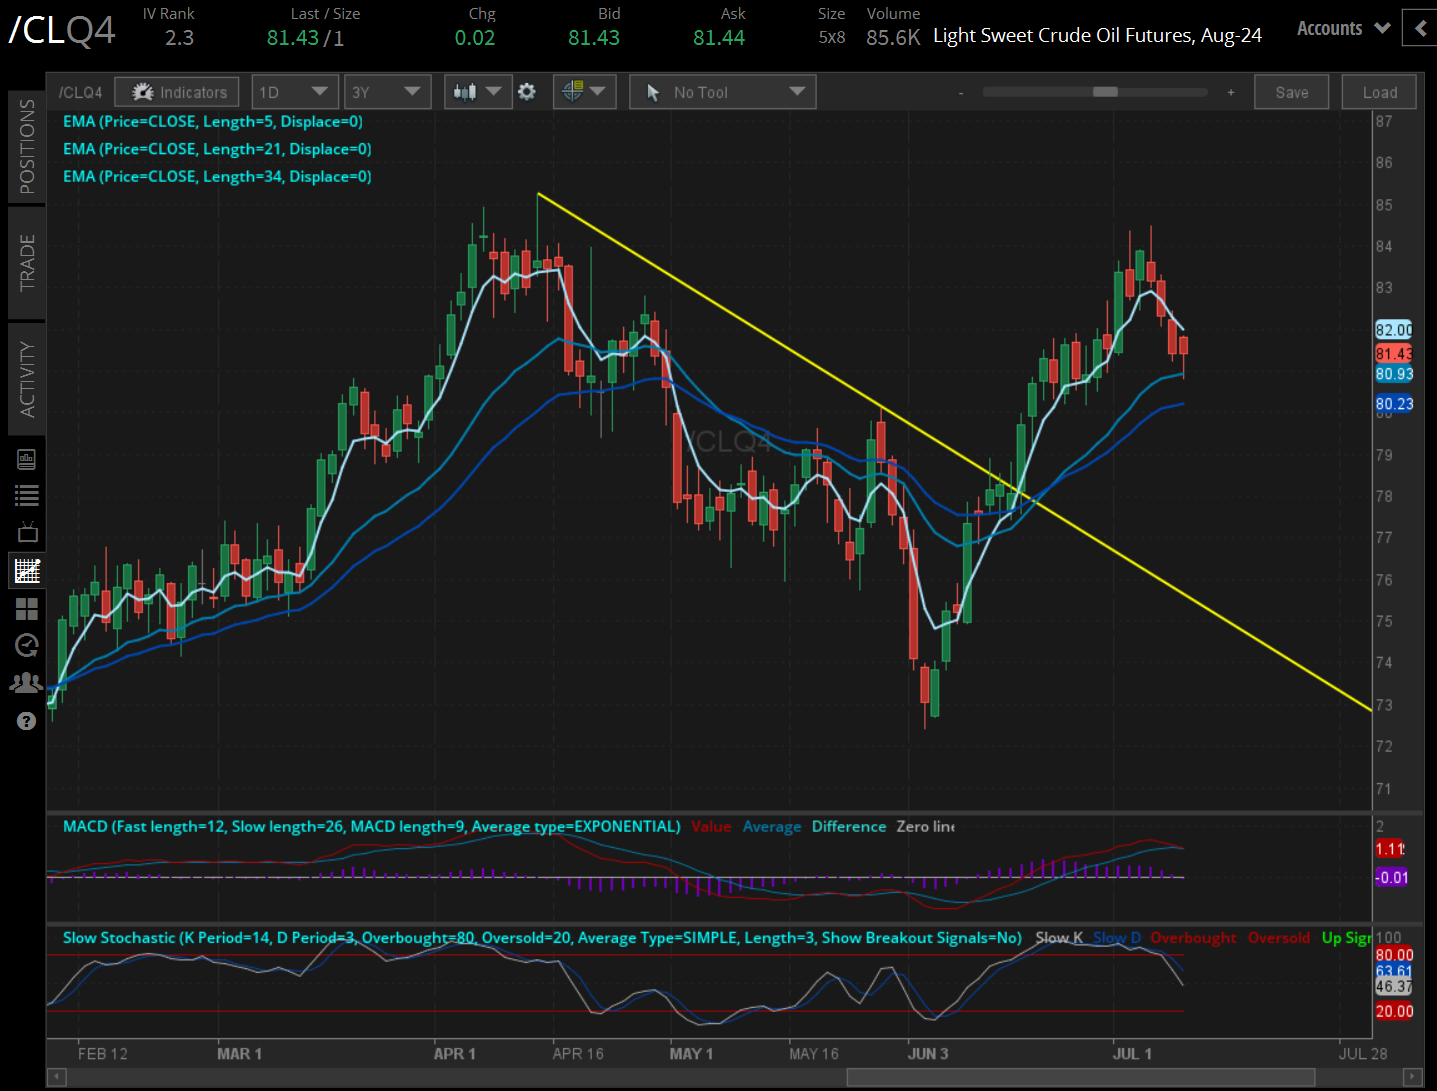The height and width of the screenshot is (1091, 1437).
Task: Open the help question mark icon
Action: tap(27, 721)
